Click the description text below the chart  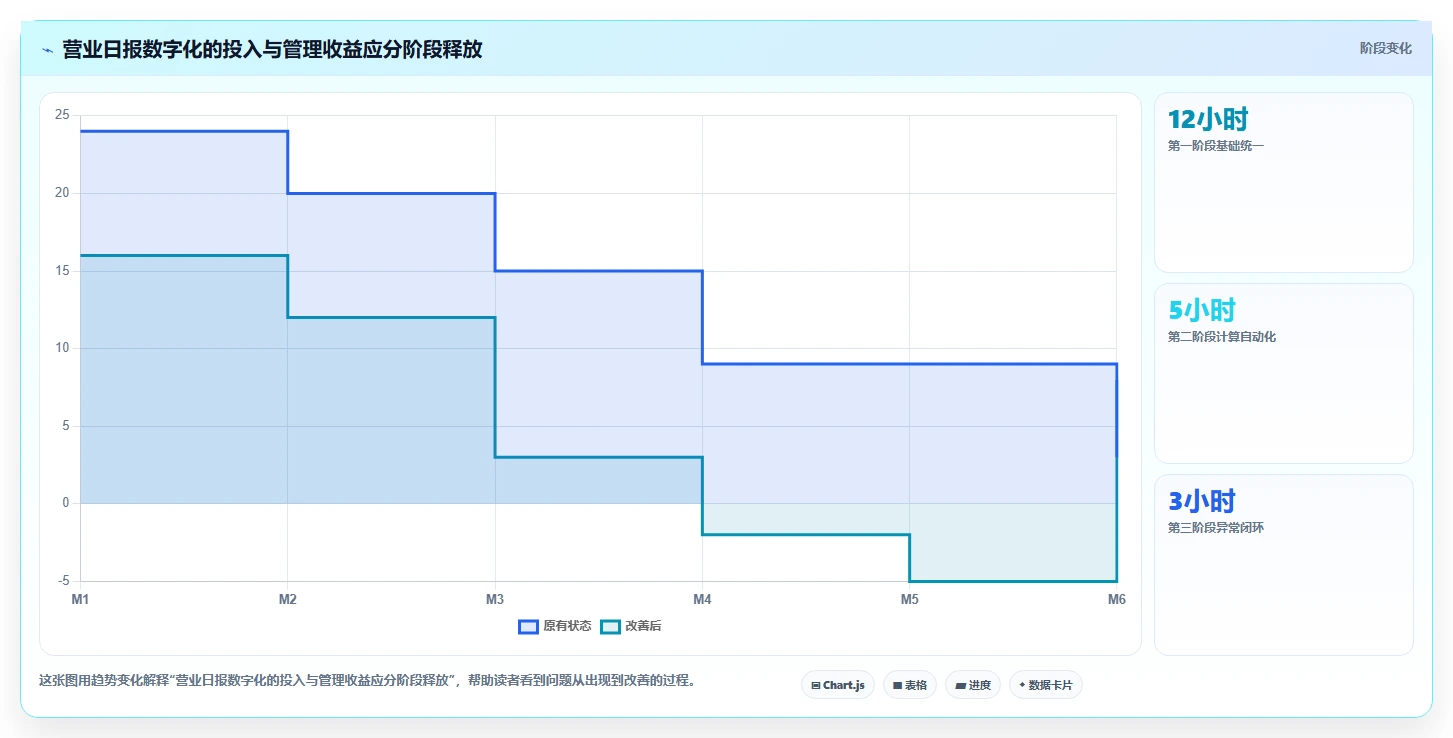click(367, 681)
